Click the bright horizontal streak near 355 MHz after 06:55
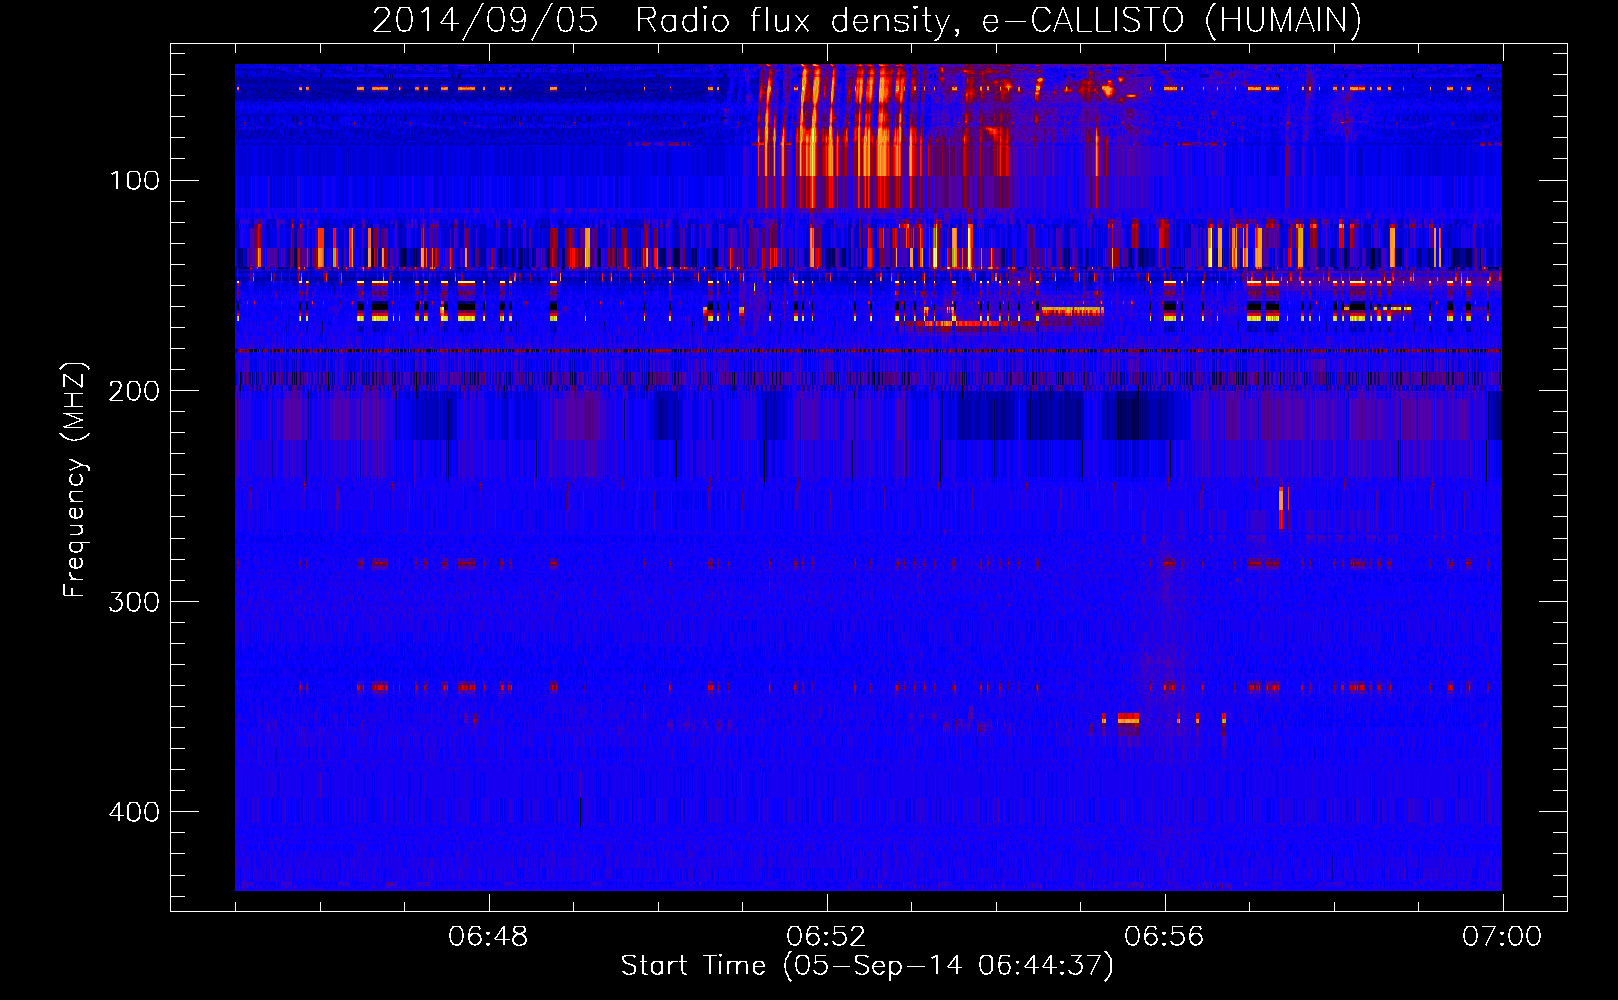Viewport: 1618px width, 1000px height. coord(1128,719)
